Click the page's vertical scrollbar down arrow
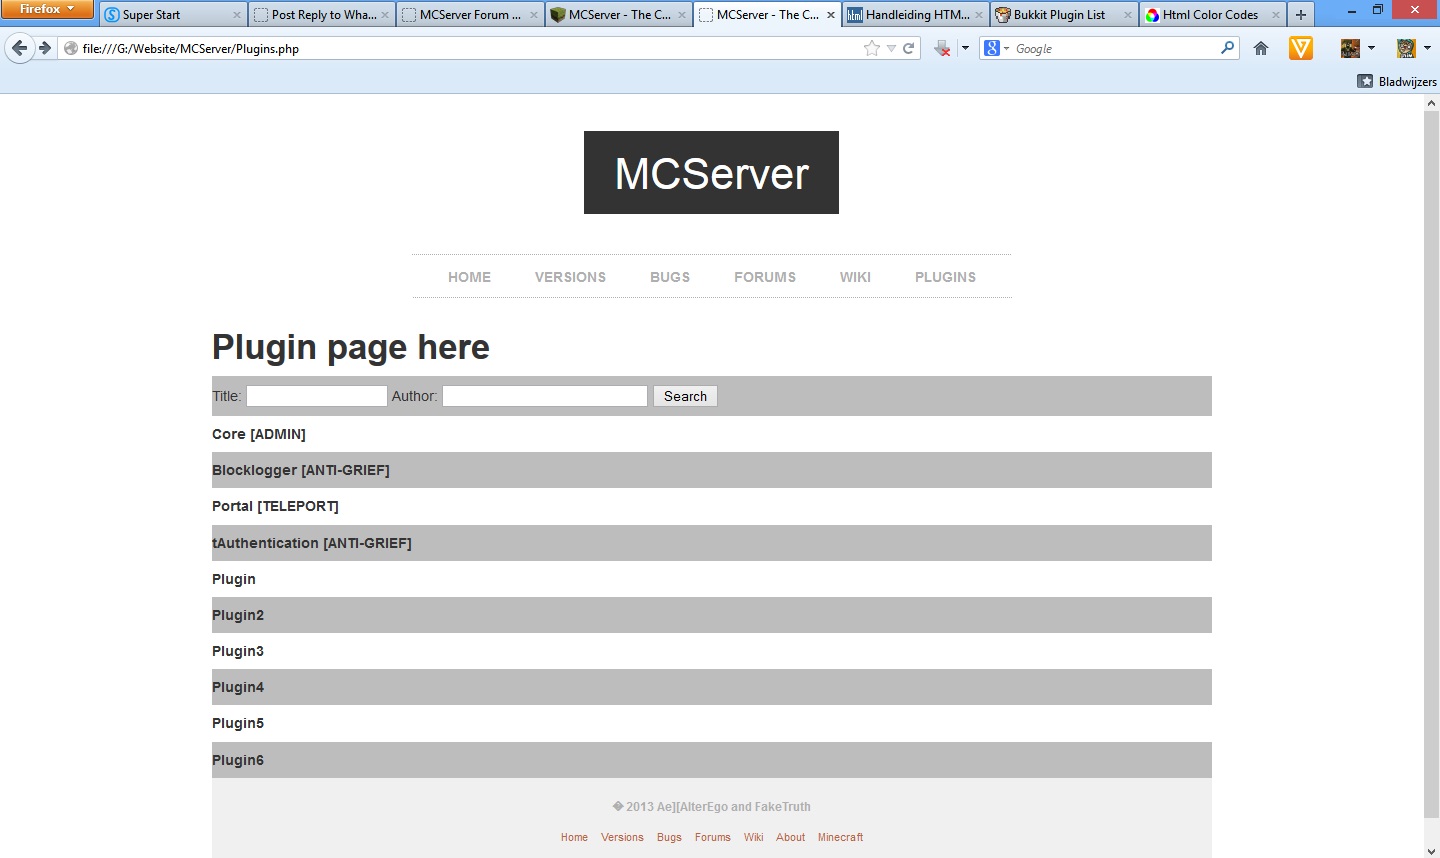1440x858 pixels. (x=1431, y=851)
